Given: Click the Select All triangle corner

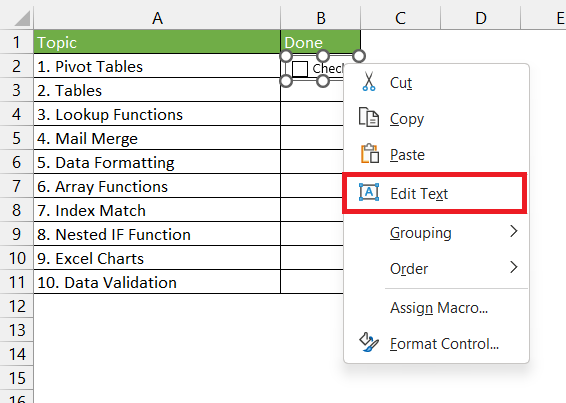Looking at the screenshot, I should (22, 19).
